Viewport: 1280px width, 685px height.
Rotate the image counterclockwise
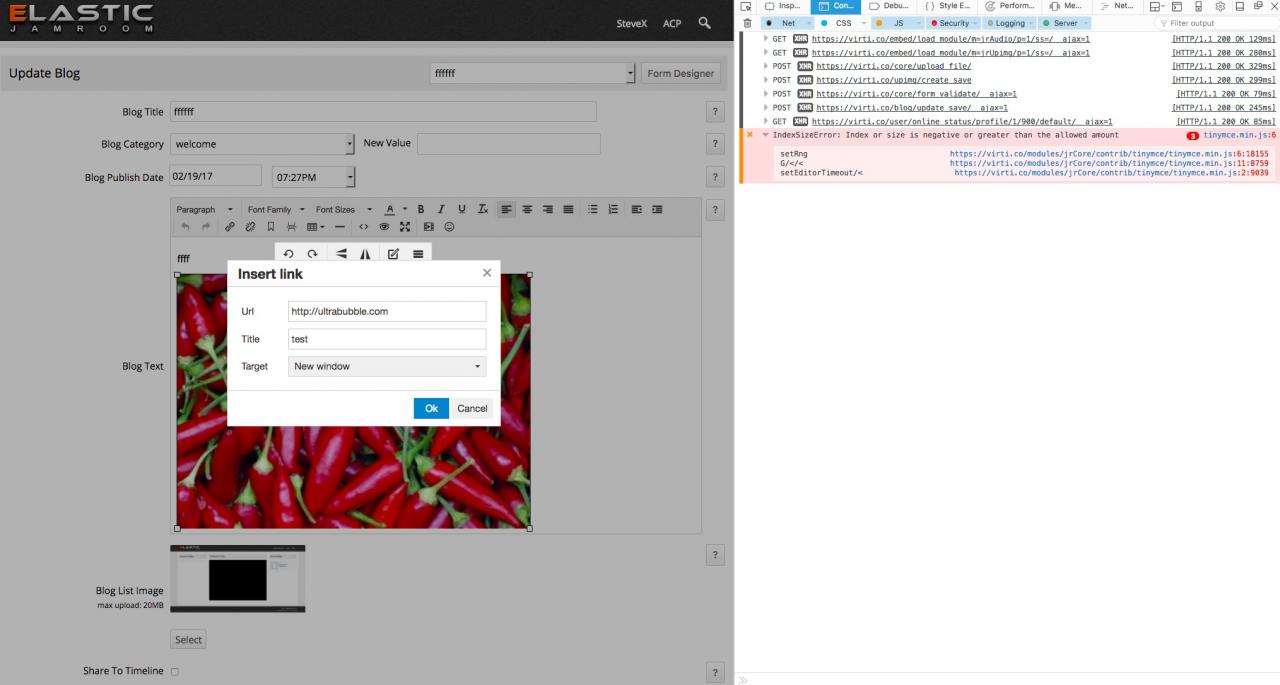tap(288, 254)
